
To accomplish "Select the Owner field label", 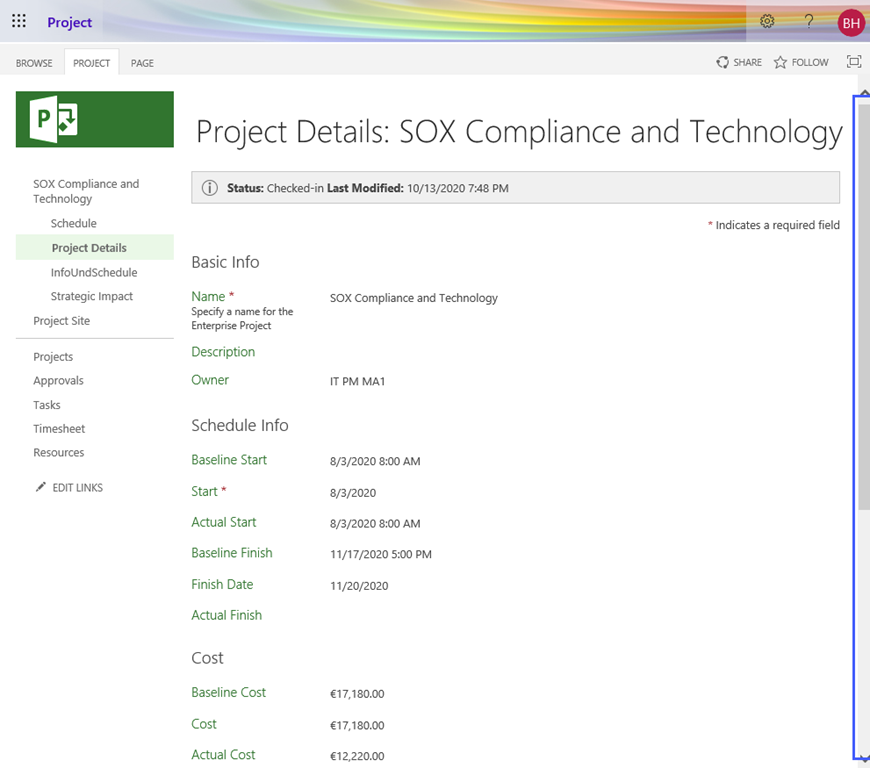I will [210, 380].
